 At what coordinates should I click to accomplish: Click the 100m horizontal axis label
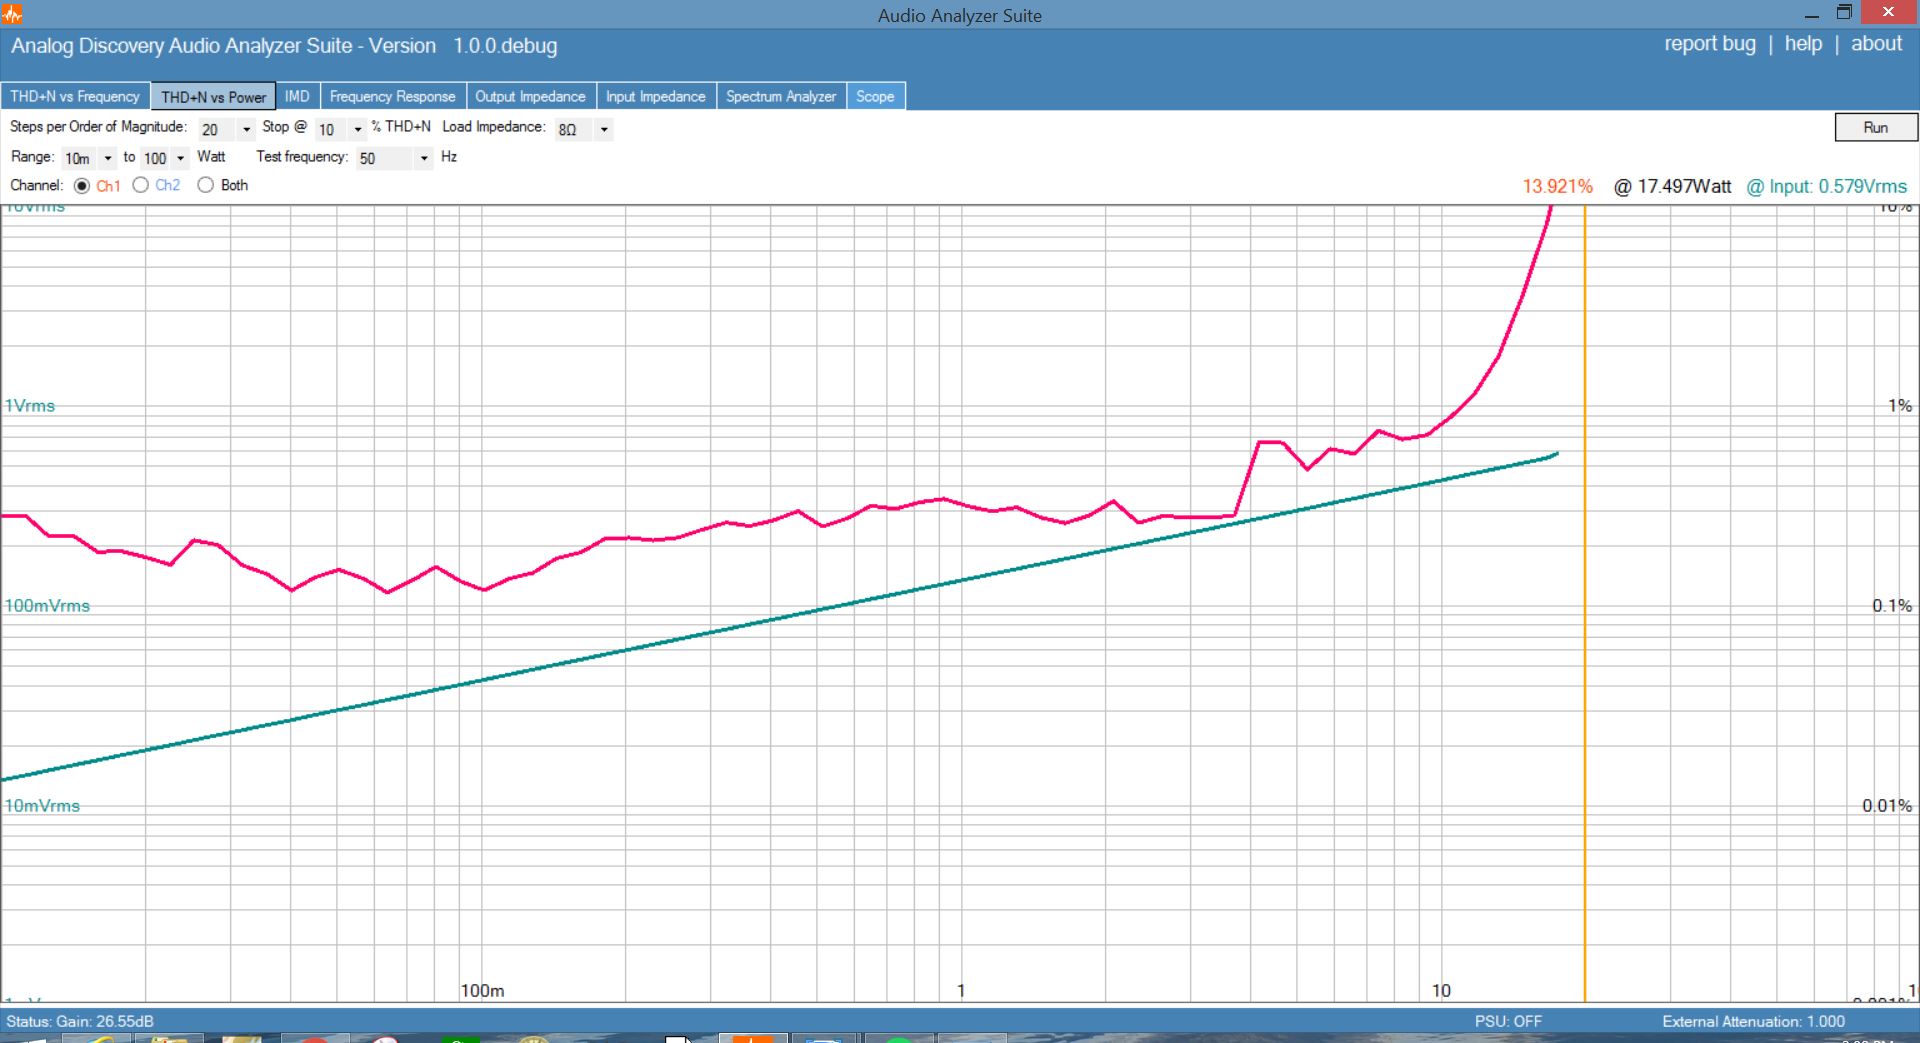click(482, 991)
